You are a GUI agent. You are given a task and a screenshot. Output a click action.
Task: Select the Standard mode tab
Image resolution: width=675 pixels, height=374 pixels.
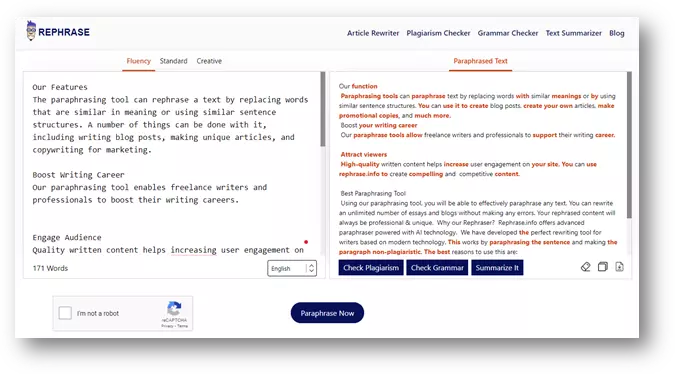(173, 61)
